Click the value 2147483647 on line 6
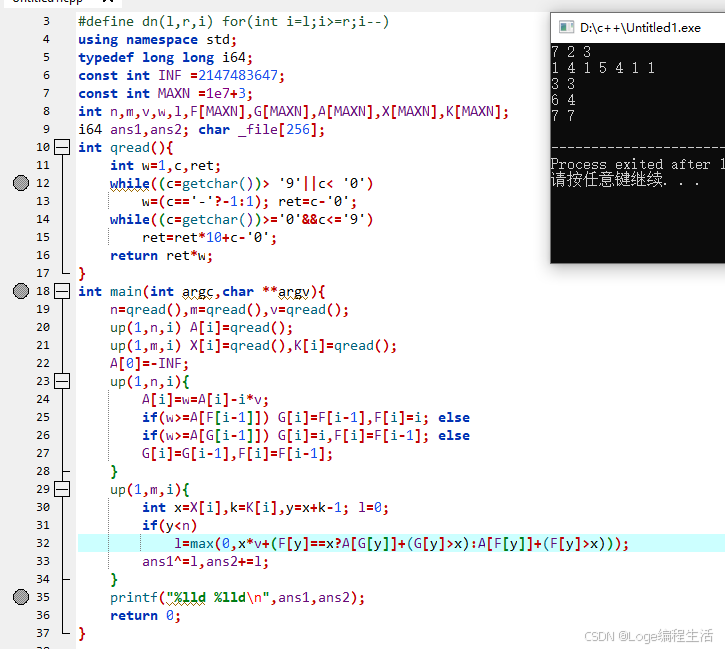The width and height of the screenshot is (725, 649). point(238,75)
